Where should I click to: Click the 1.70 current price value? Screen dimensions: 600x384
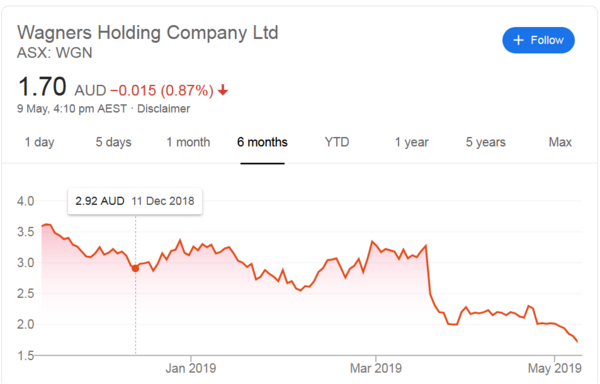42,86
